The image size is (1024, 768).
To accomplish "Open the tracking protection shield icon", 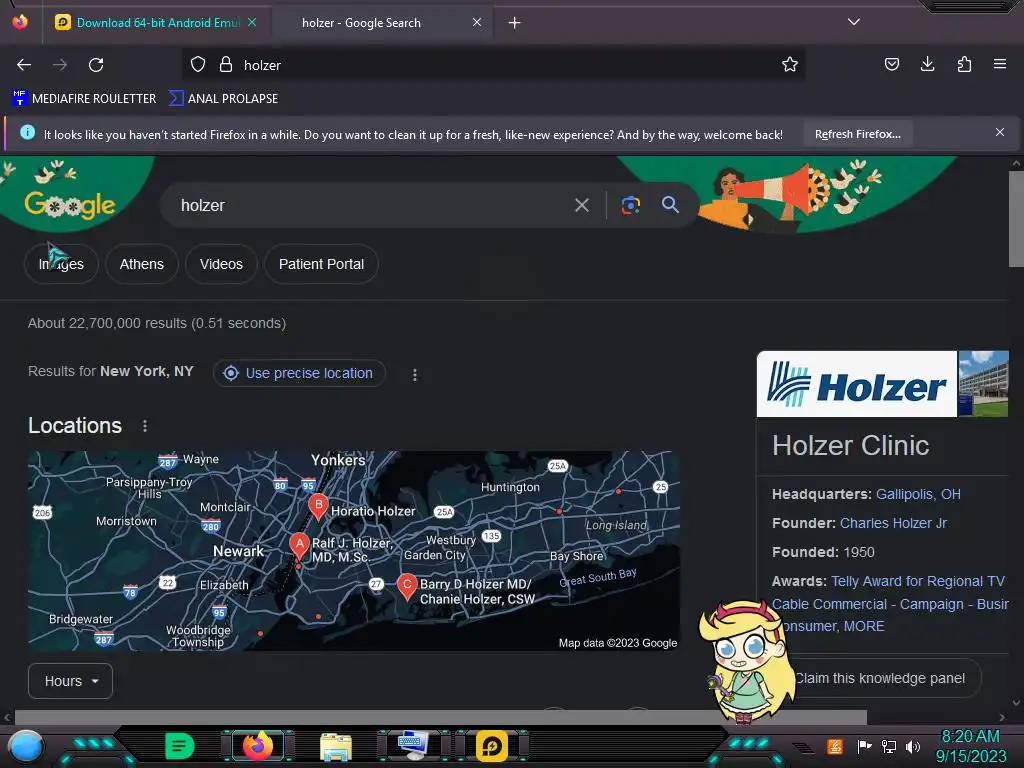I will [x=198, y=65].
